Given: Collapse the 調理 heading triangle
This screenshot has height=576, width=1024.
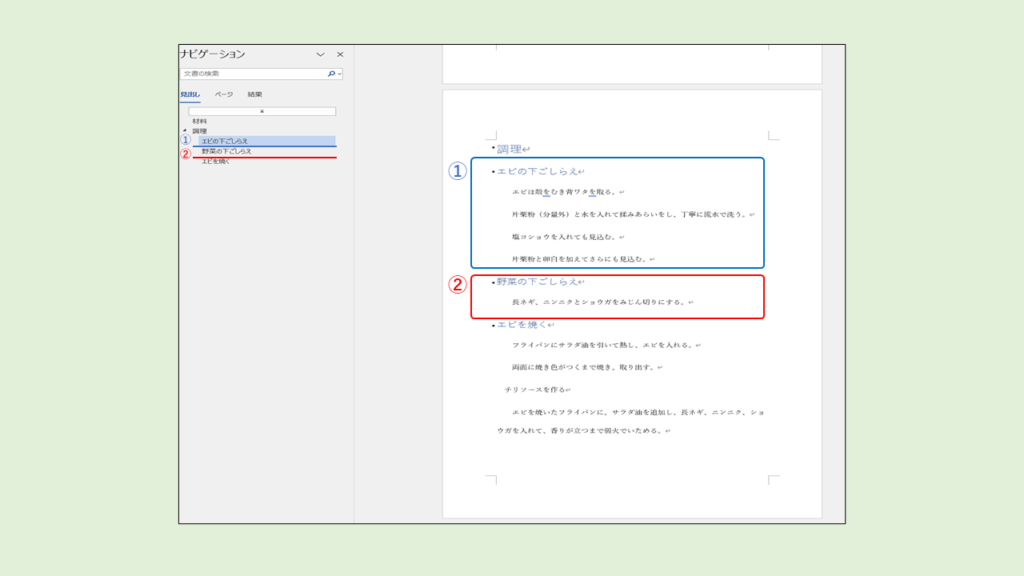Looking at the screenshot, I should pyautogui.click(x=185, y=131).
